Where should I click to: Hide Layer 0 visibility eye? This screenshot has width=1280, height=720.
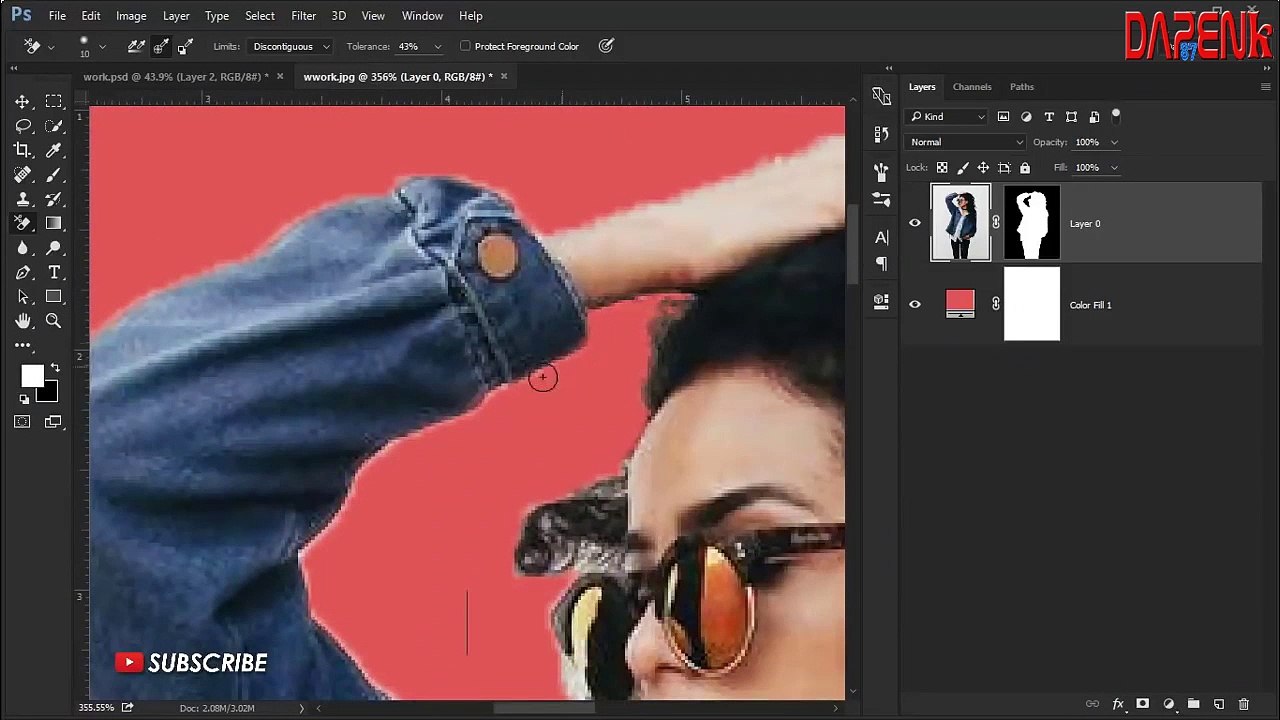click(914, 223)
